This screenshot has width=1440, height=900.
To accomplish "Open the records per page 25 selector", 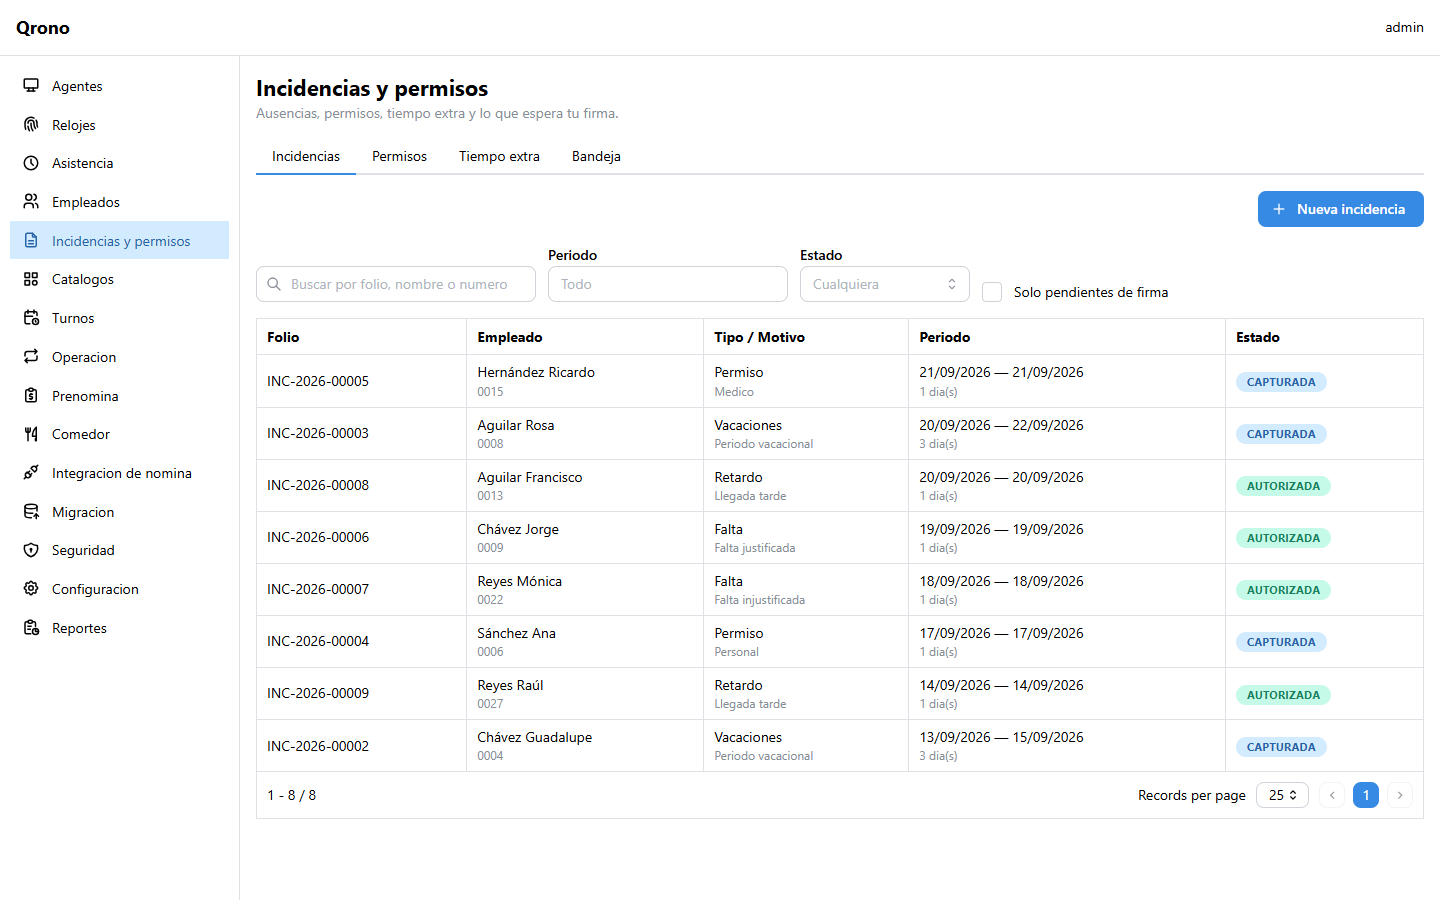I will tap(1282, 795).
